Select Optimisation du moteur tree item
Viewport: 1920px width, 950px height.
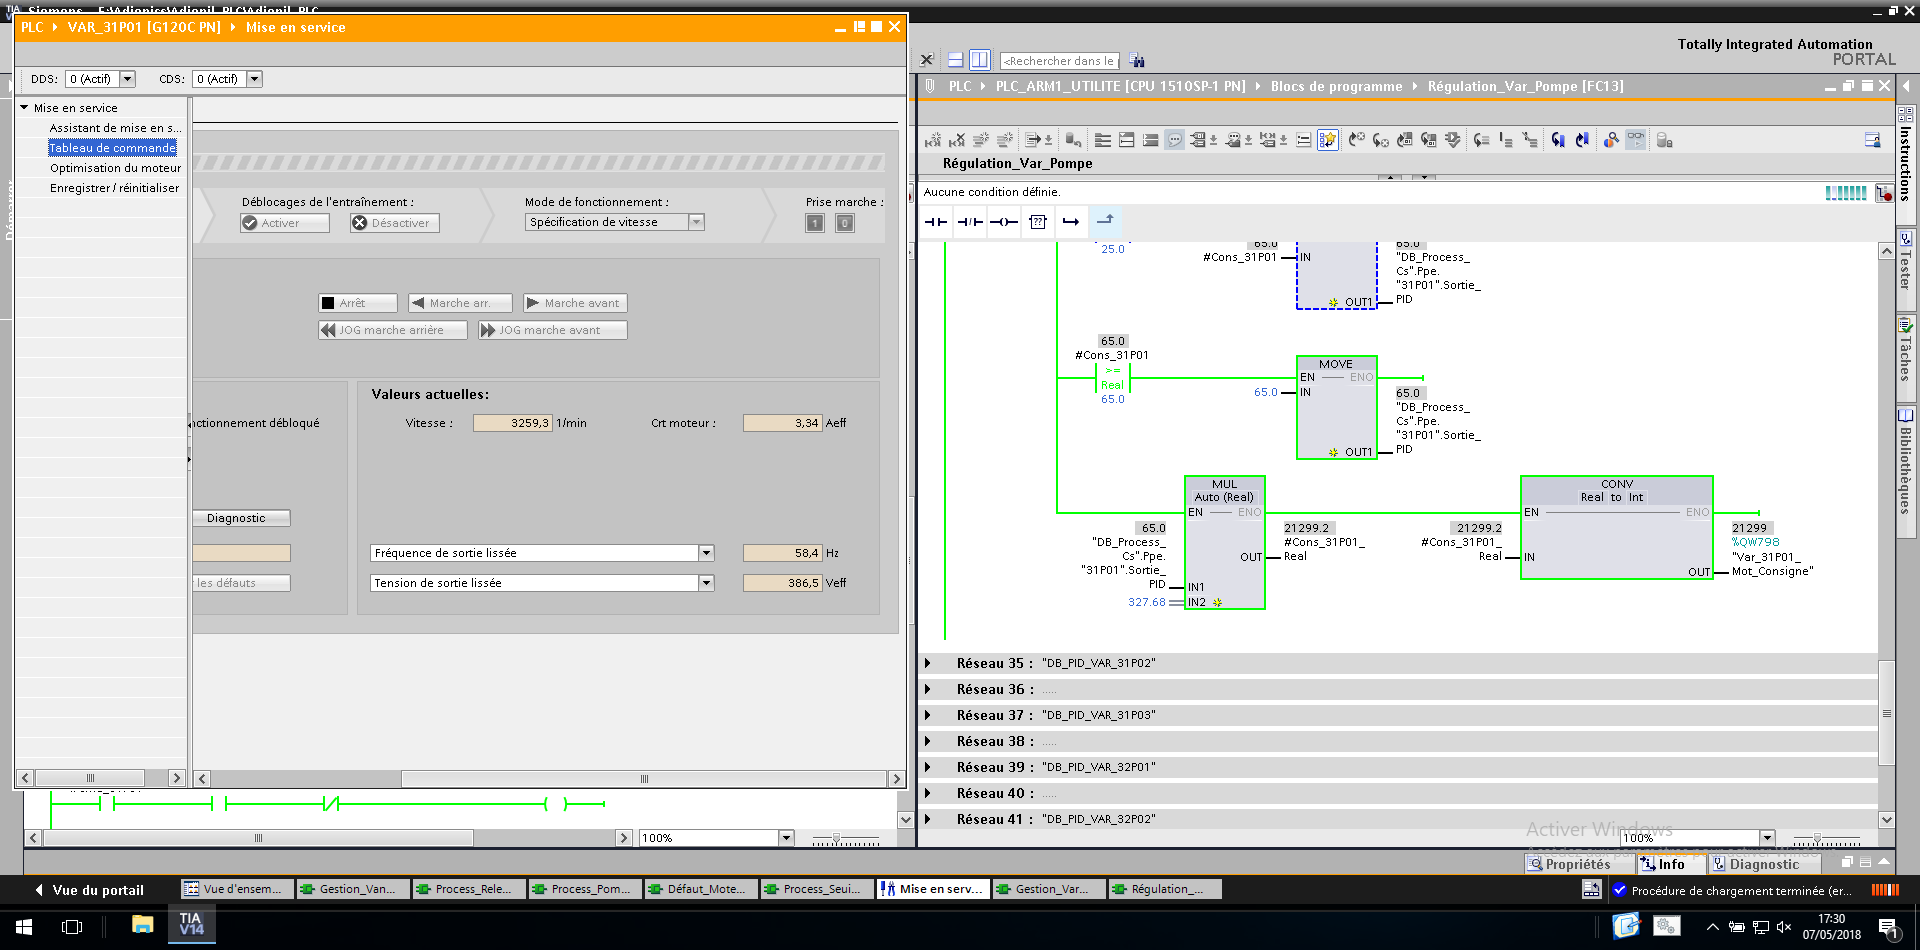(115, 168)
